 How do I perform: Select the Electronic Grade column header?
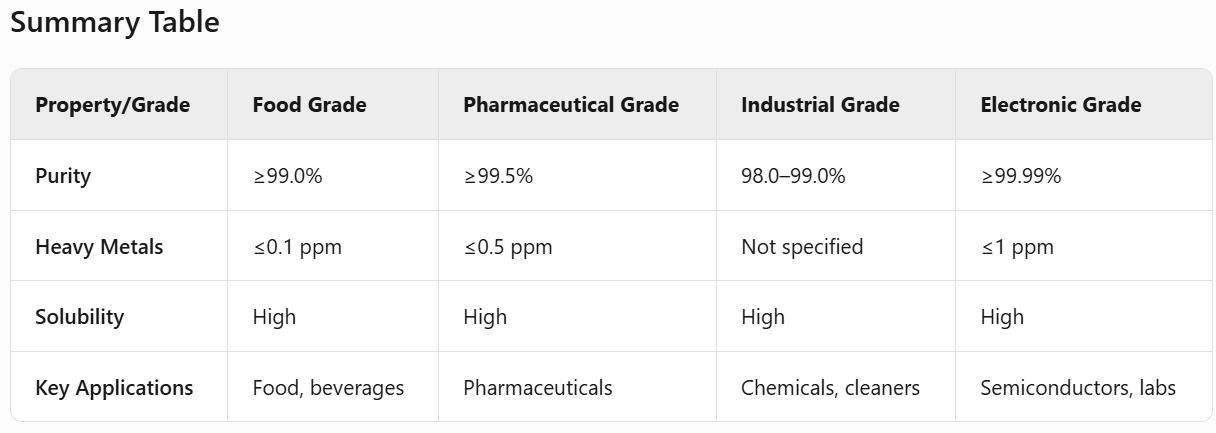pos(1061,105)
